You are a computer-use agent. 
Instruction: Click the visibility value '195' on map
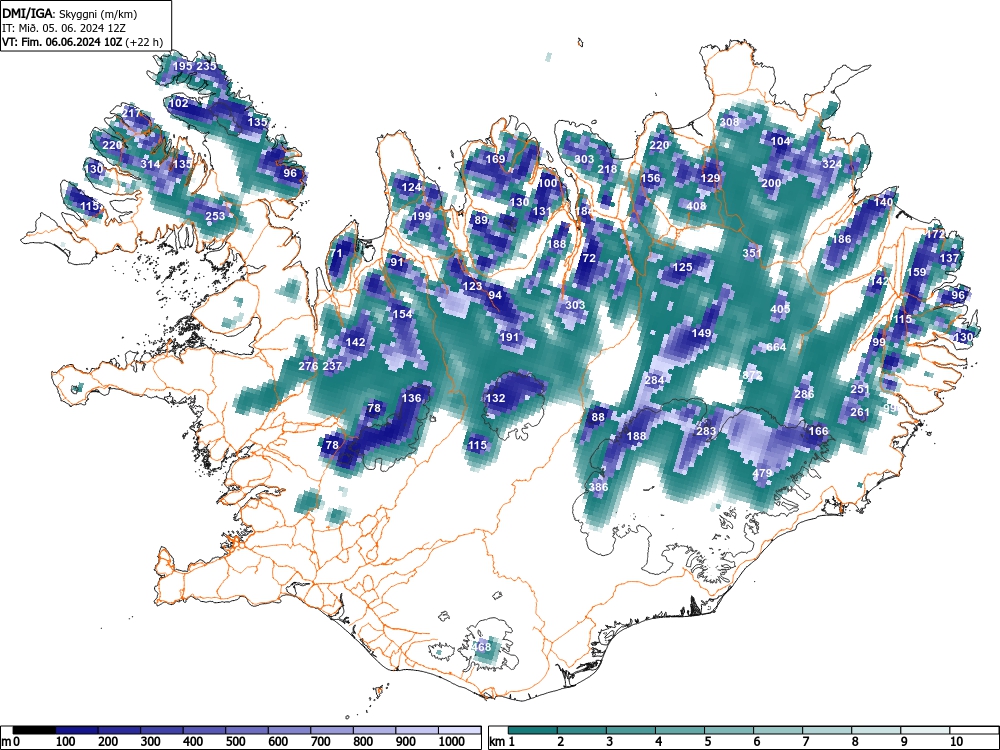tap(182, 66)
